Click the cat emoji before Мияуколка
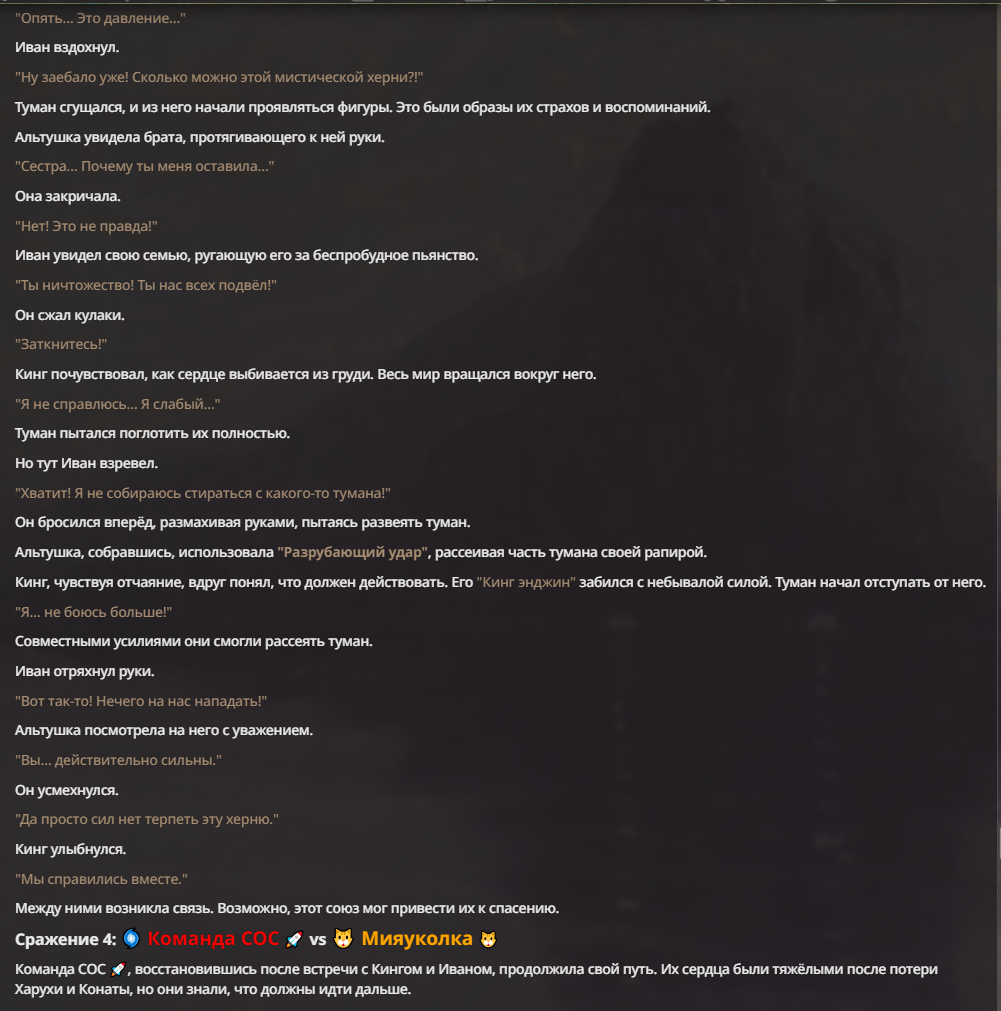Image resolution: width=1001 pixels, height=1011 pixels. click(x=343, y=939)
